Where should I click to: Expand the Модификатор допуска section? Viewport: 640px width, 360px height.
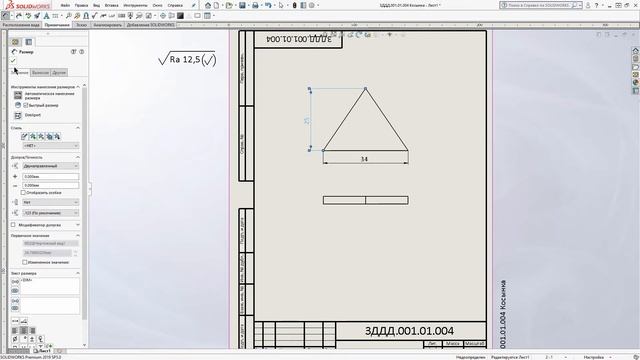pyautogui.click(x=78, y=225)
